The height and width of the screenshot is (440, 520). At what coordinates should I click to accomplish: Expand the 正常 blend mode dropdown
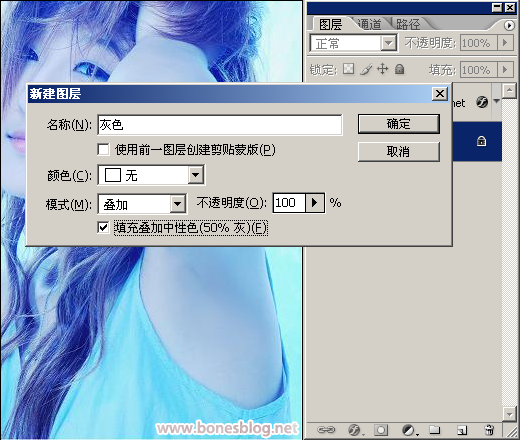(x=353, y=43)
